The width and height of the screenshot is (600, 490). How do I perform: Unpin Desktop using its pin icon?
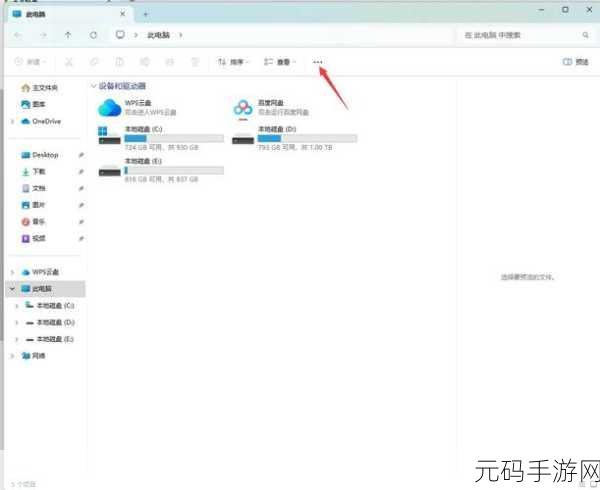(81, 155)
